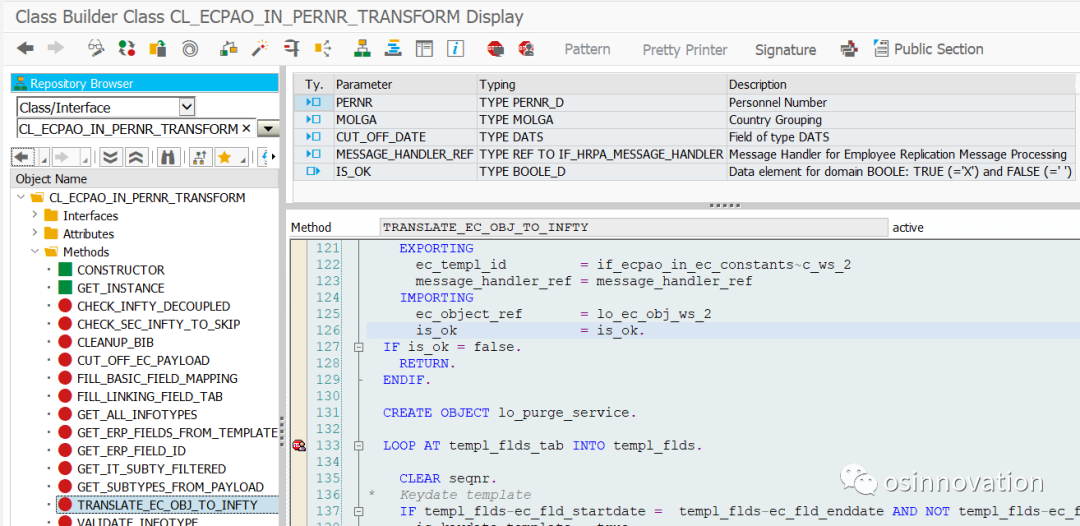1080x526 pixels.
Task: Click the IS_OK parameter cell
Action: coord(406,171)
